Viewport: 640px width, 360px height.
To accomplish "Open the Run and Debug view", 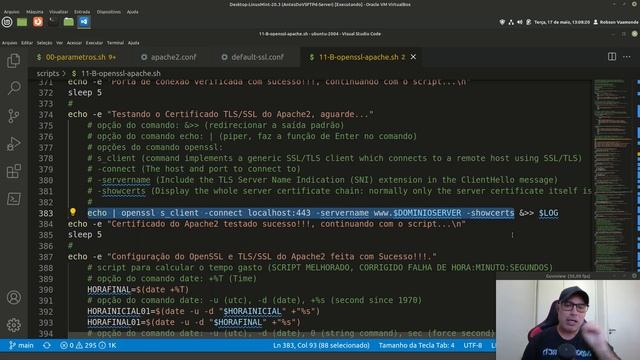I will click(13, 144).
